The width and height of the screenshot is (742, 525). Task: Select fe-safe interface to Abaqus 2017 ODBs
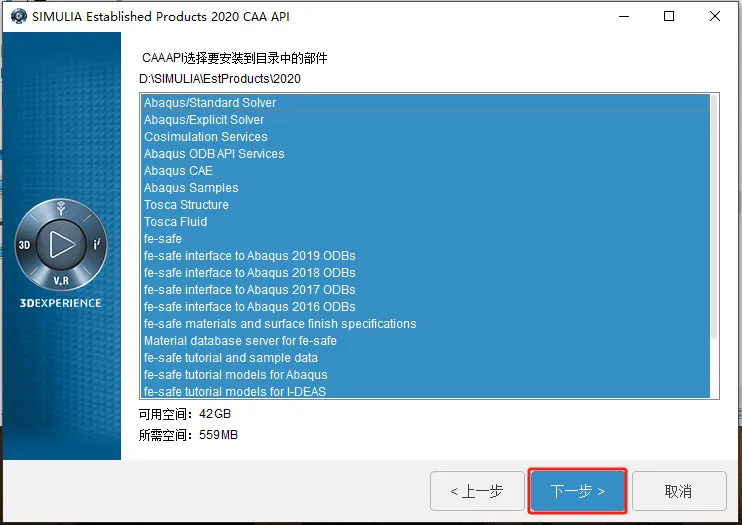coord(425,290)
